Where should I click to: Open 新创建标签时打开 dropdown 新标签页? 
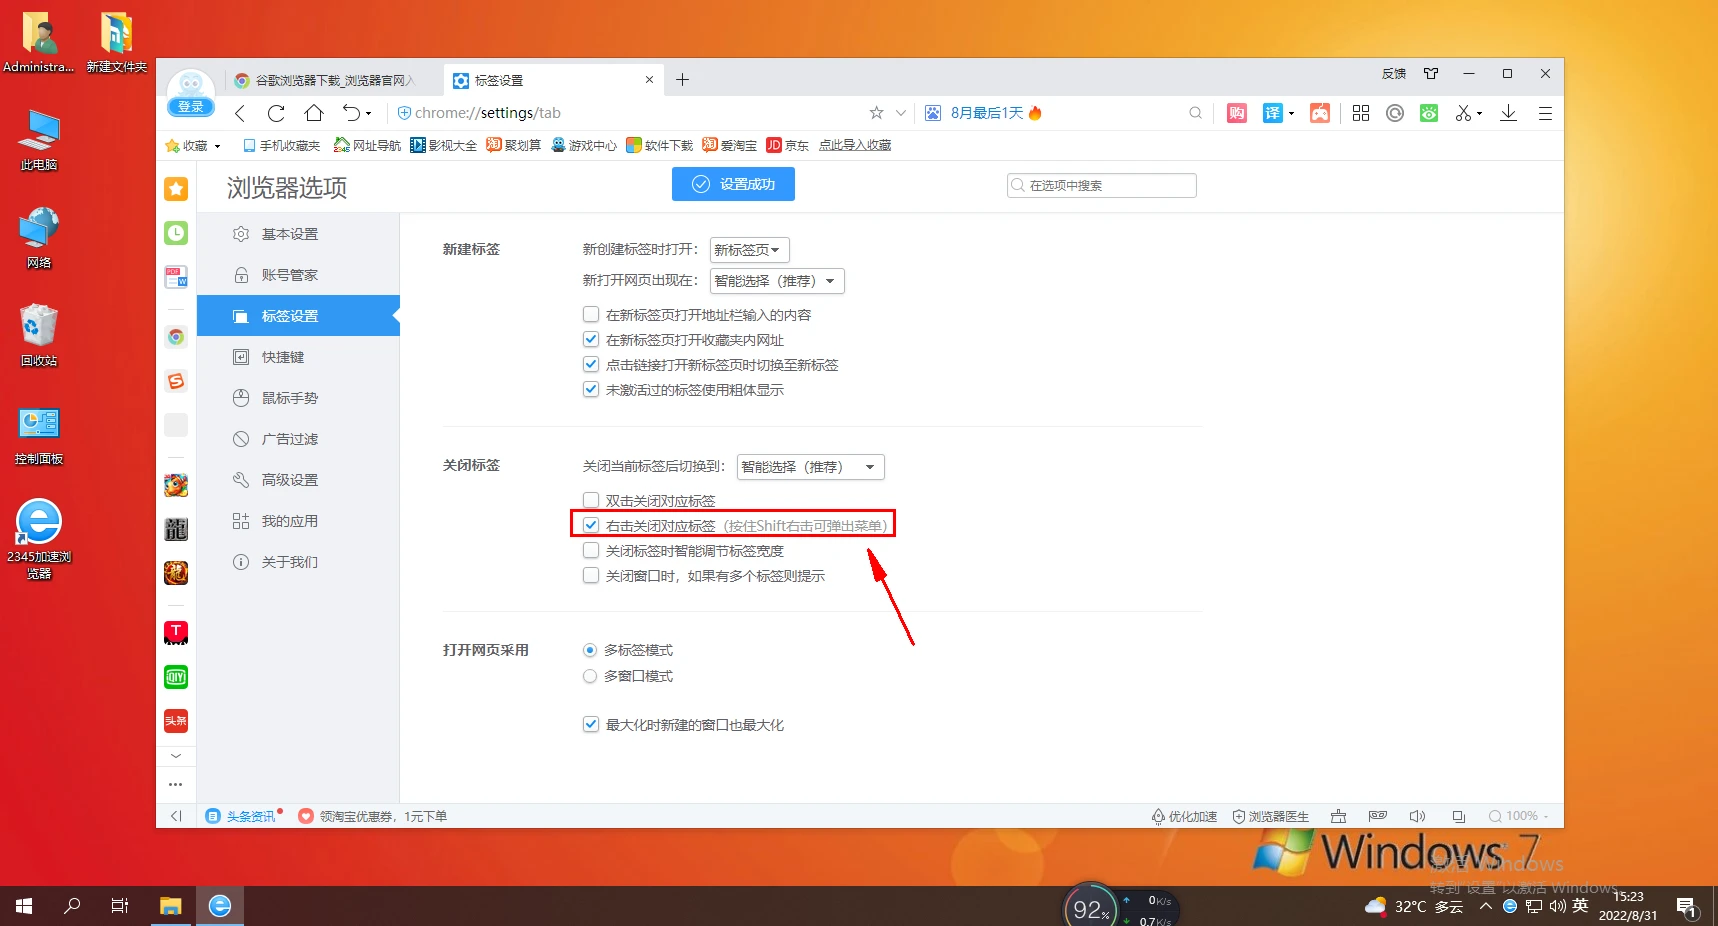pyautogui.click(x=749, y=250)
